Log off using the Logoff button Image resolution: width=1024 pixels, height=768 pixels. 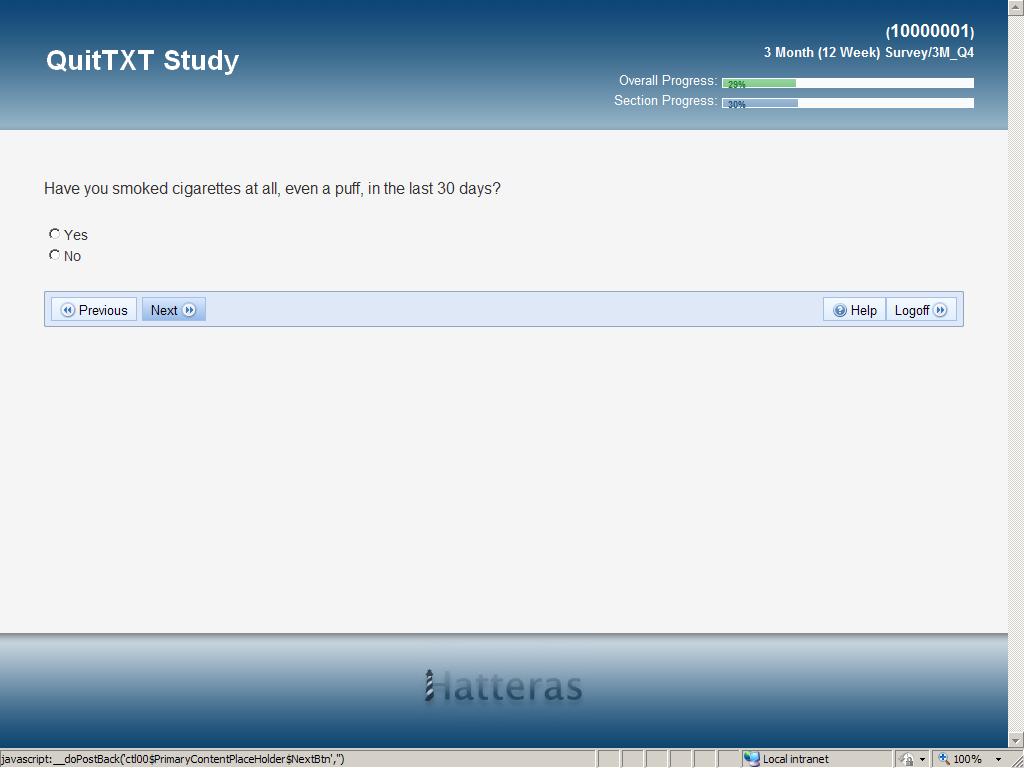click(x=921, y=310)
